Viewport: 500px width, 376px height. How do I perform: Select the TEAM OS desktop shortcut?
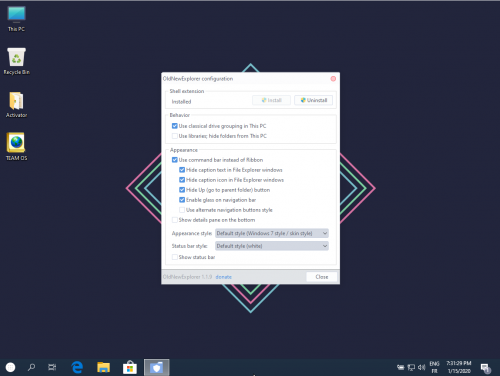point(16,147)
